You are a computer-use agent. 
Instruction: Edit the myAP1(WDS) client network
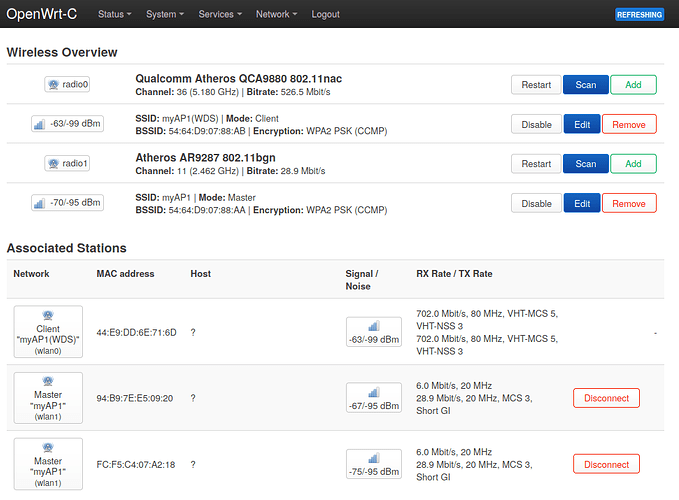(582, 125)
